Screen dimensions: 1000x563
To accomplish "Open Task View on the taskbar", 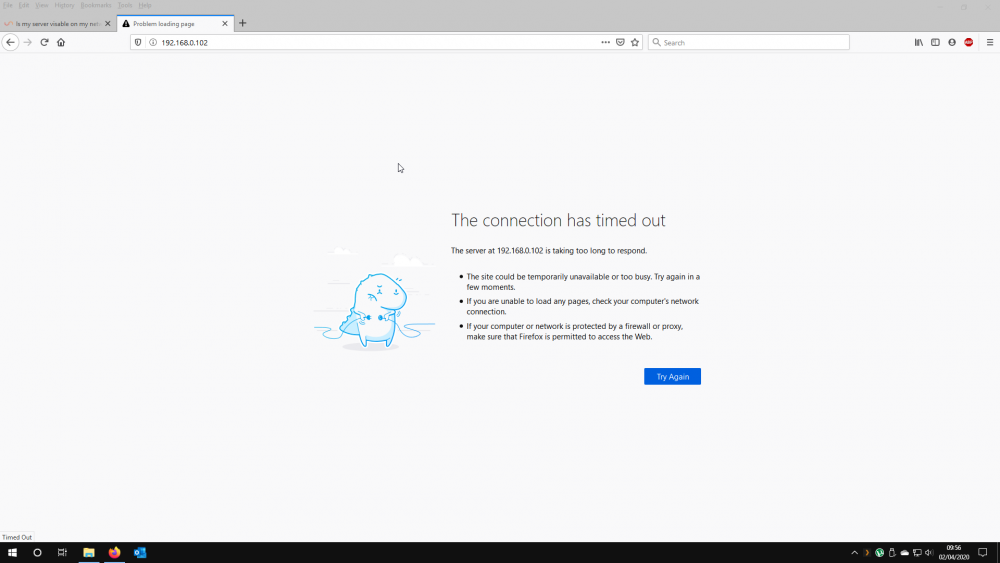I will tap(62, 552).
